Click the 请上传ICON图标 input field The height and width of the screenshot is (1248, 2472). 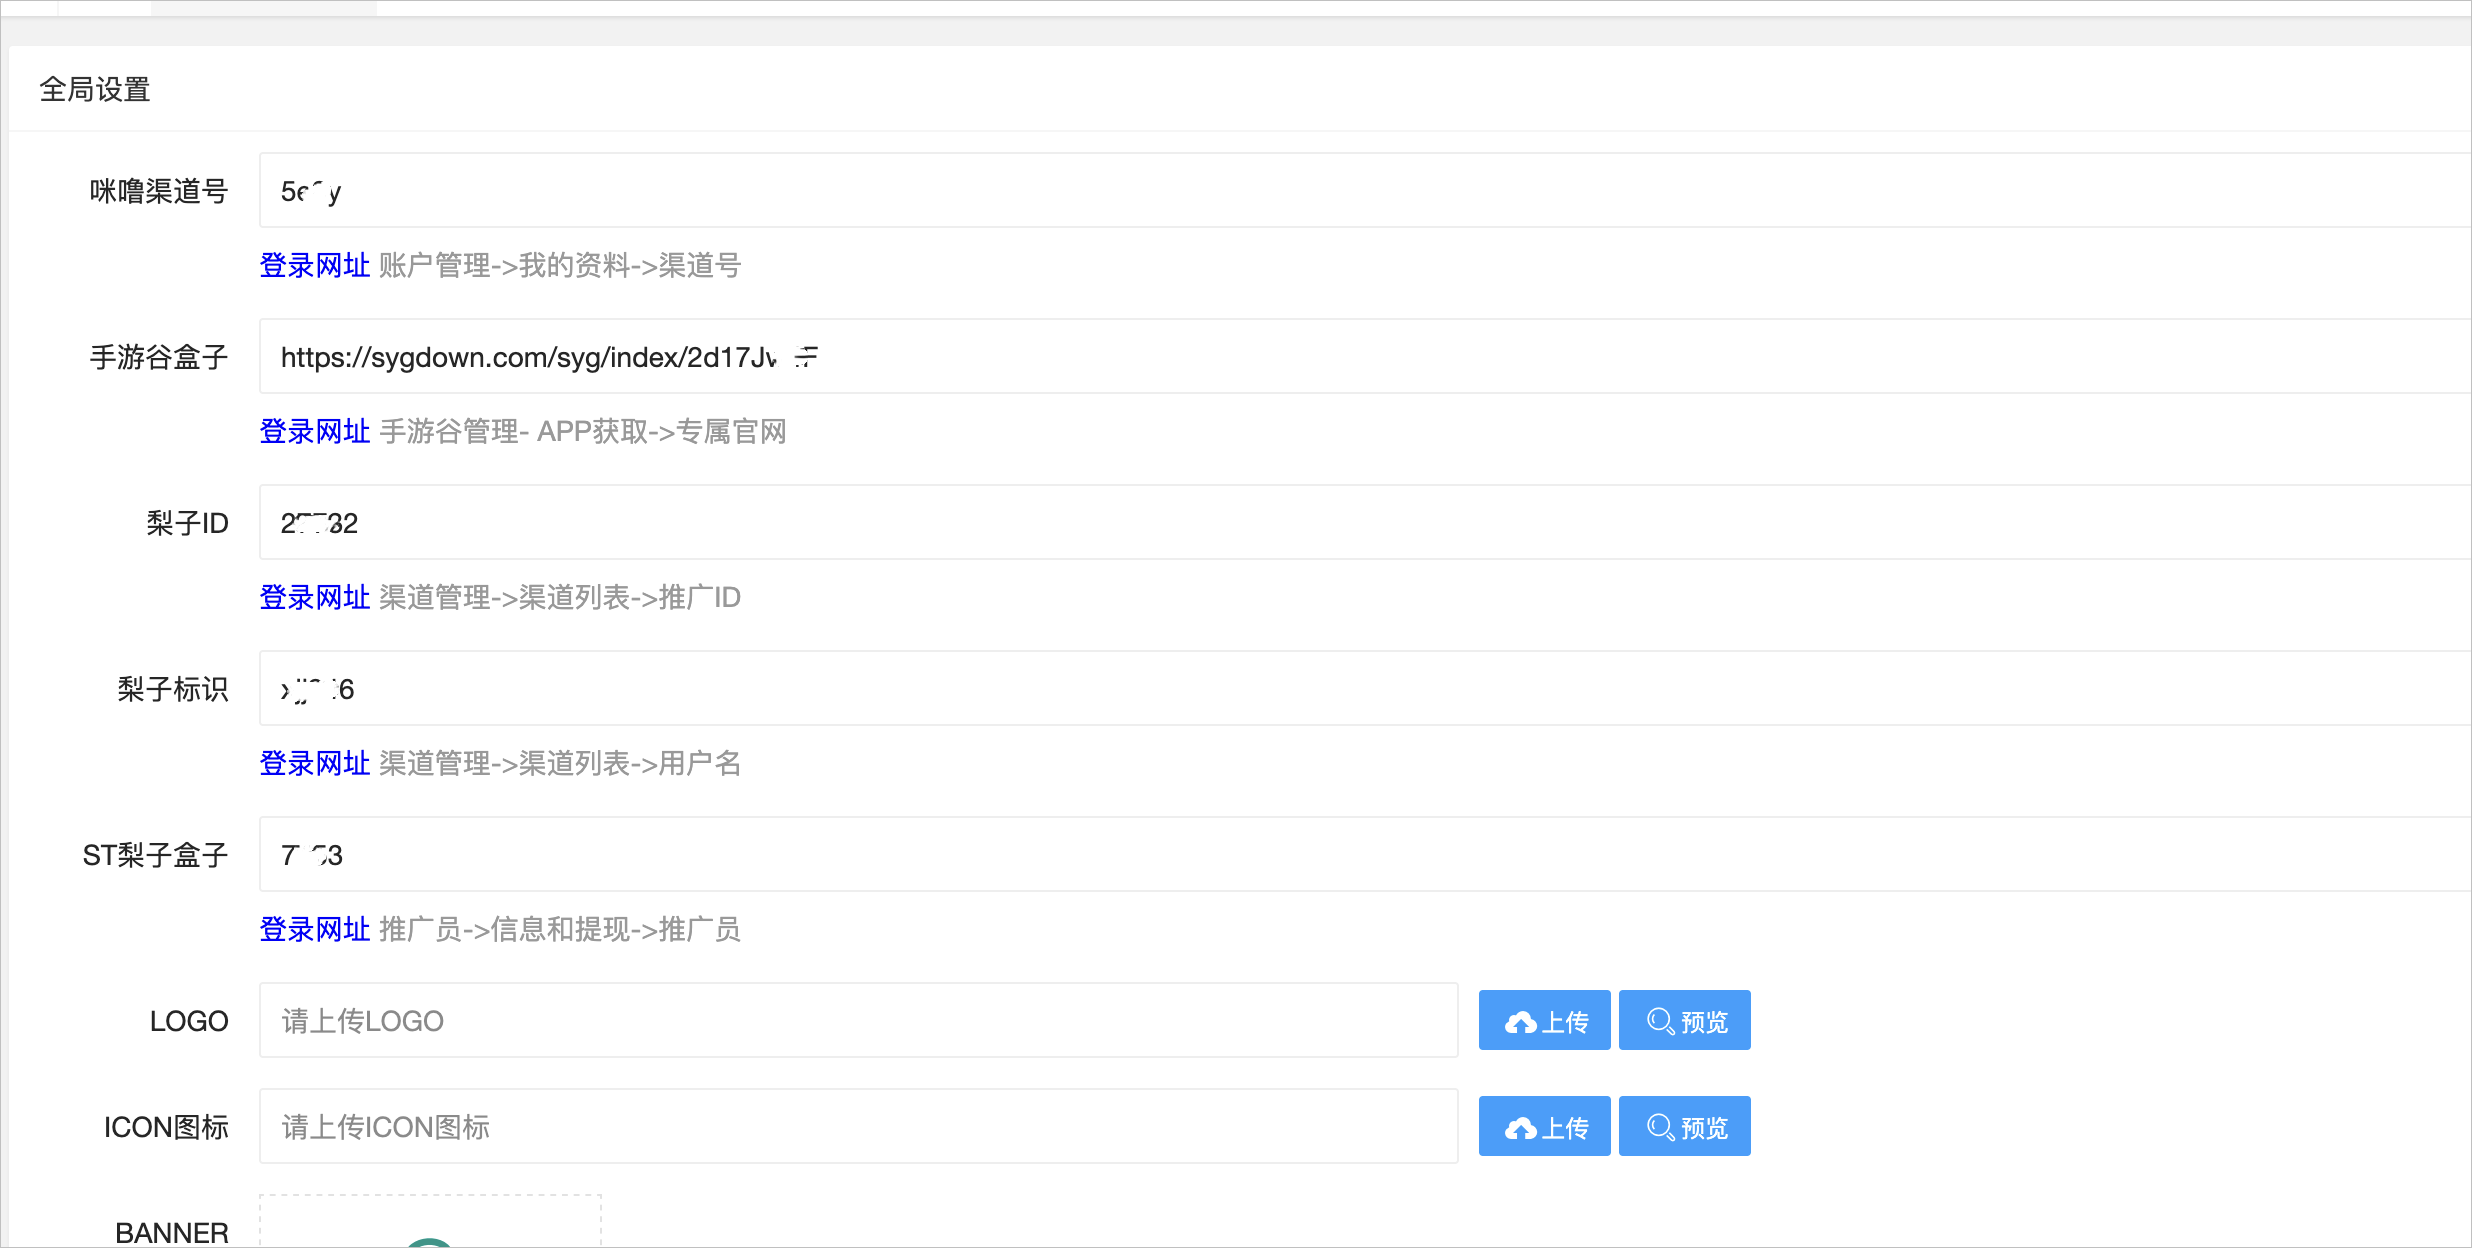859,1126
